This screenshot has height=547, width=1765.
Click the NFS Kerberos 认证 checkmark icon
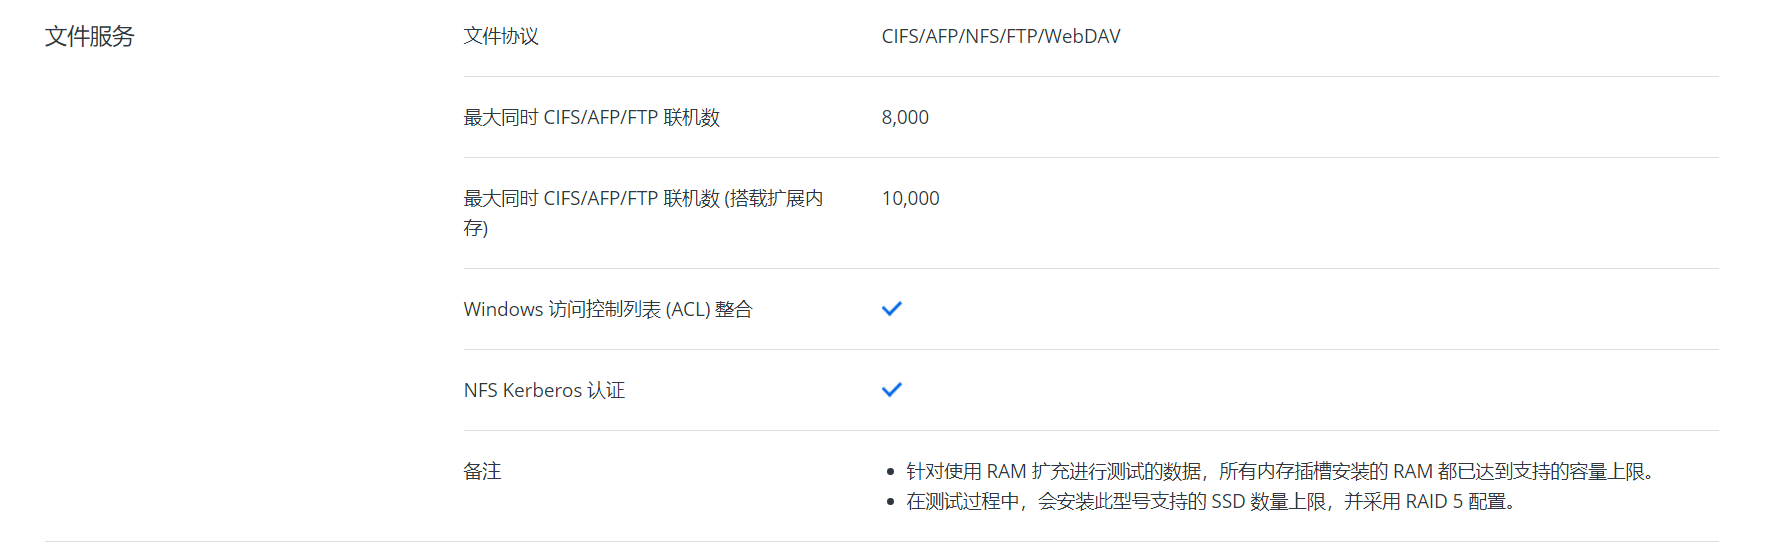[x=891, y=390]
